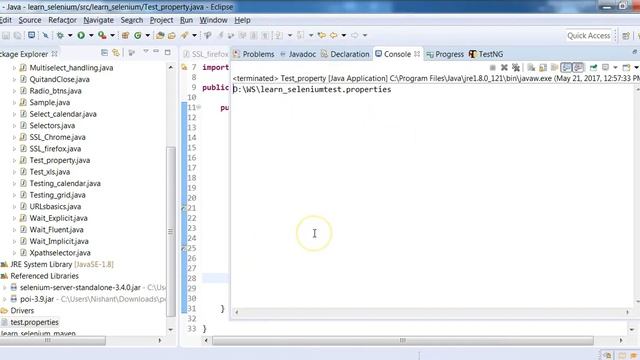Click the Back navigation yellow arrow icon
This screenshot has height=360, width=640.
(333, 36)
